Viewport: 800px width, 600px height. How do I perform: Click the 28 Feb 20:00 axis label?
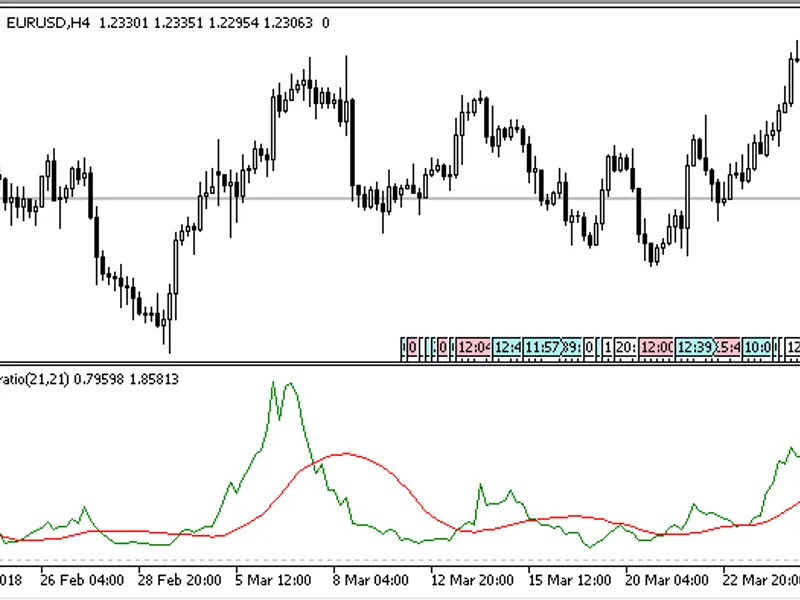point(180,580)
